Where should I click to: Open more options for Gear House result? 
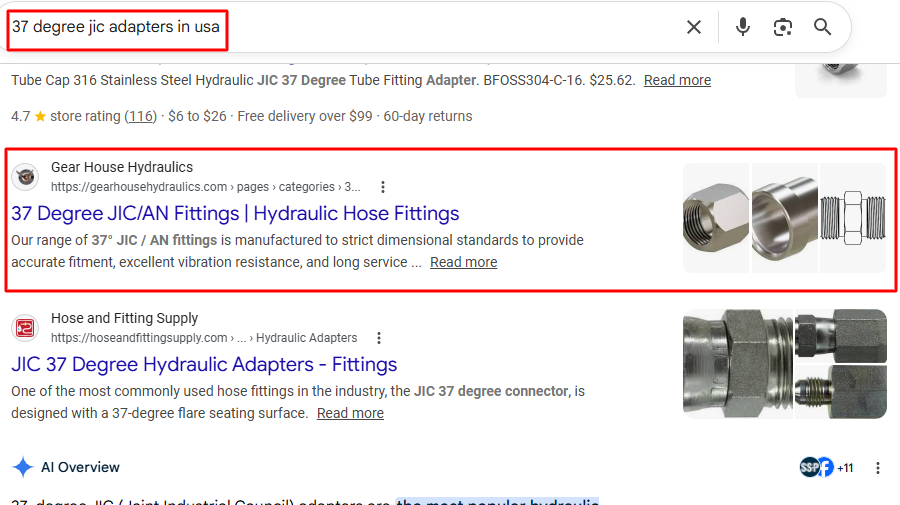click(x=382, y=187)
